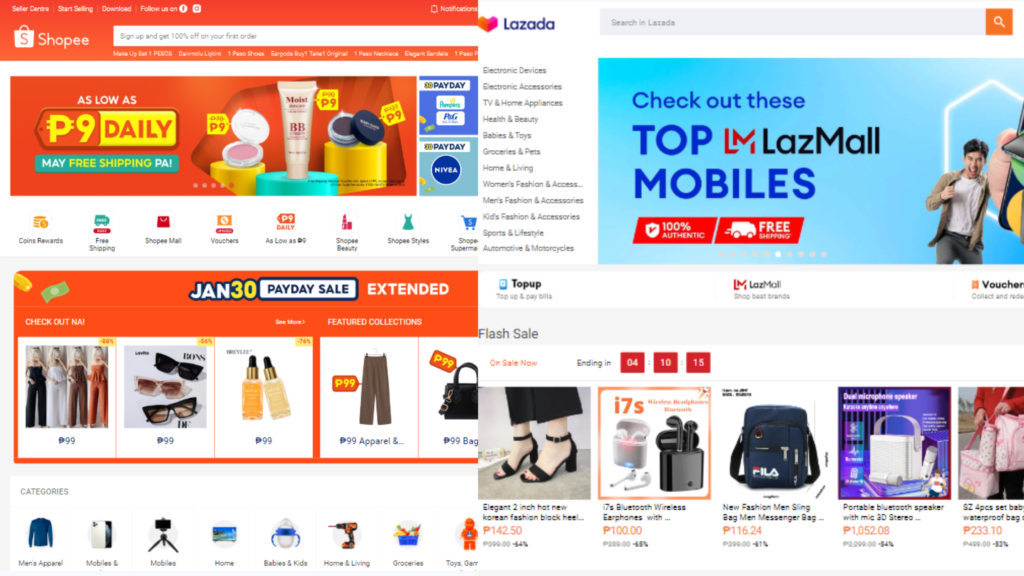Click the Shopee search input field
1024x576 pixels.
(x=295, y=36)
